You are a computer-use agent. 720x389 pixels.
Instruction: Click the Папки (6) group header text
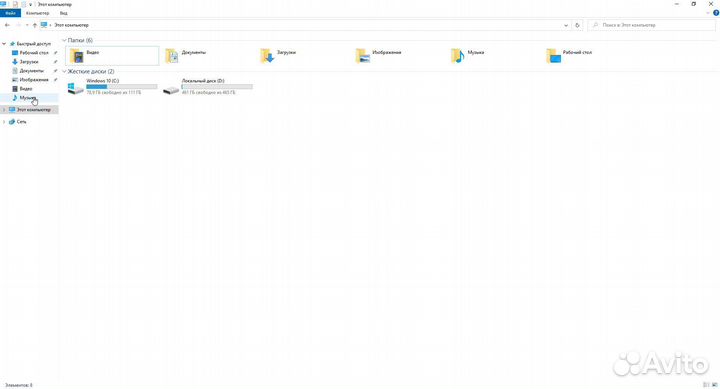point(80,40)
